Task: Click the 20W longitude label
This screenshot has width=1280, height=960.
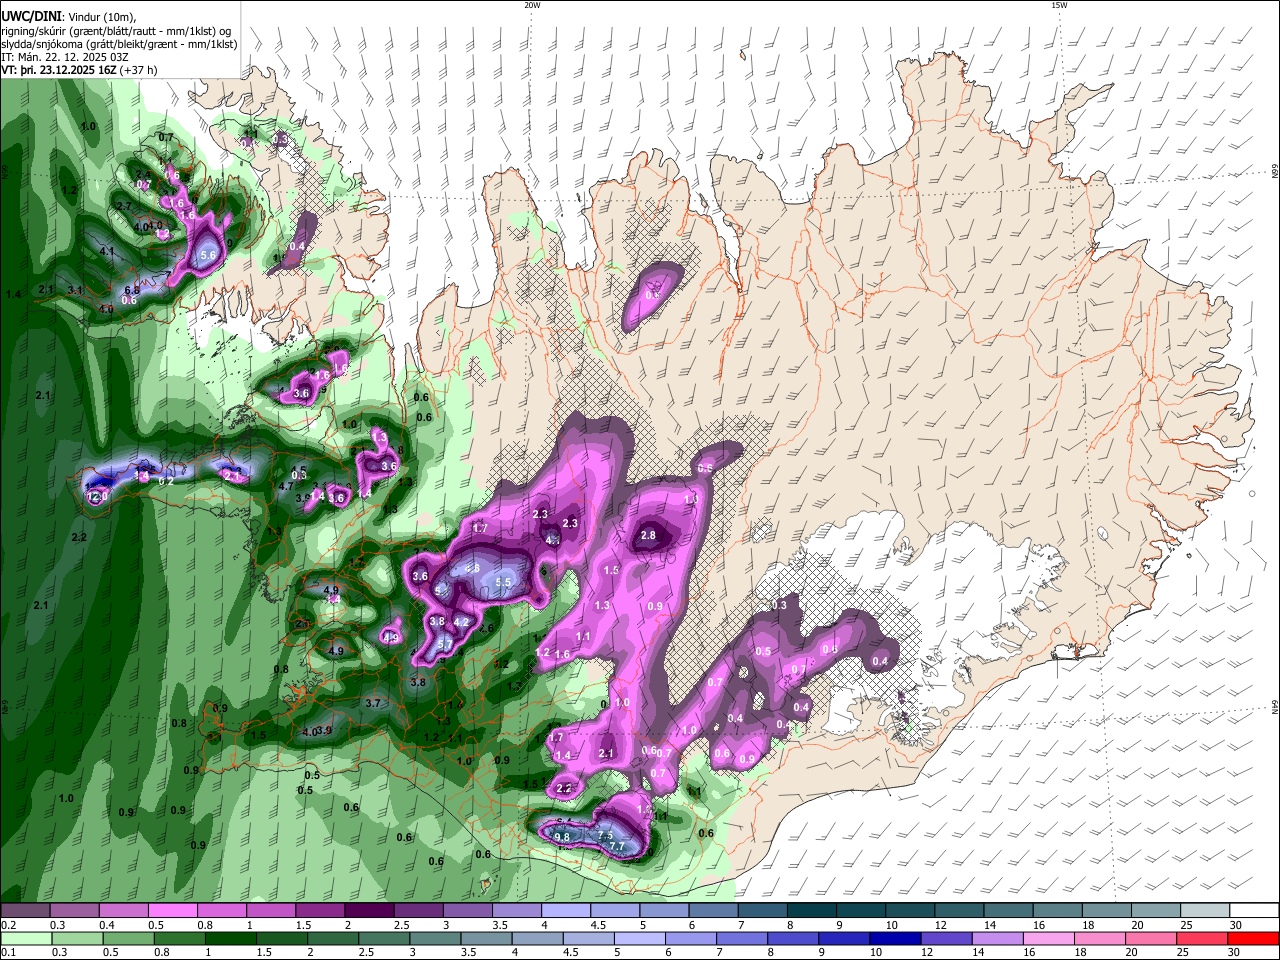Action: tap(532, 5)
